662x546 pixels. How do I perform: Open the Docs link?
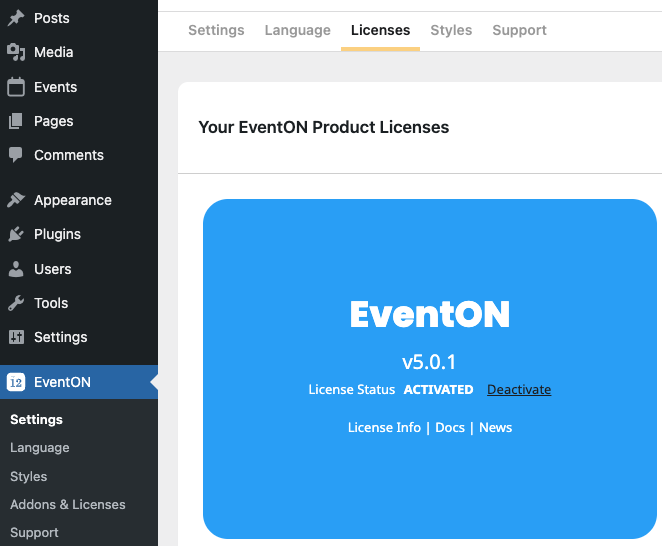pos(450,427)
